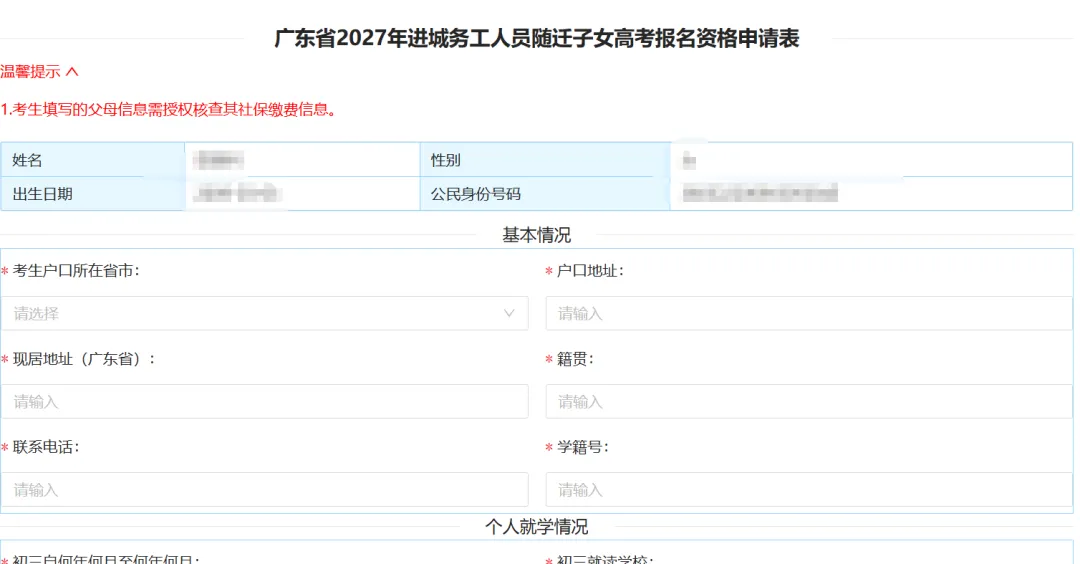Click the 考生户口所在省市 field label

pyautogui.click(x=76, y=271)
